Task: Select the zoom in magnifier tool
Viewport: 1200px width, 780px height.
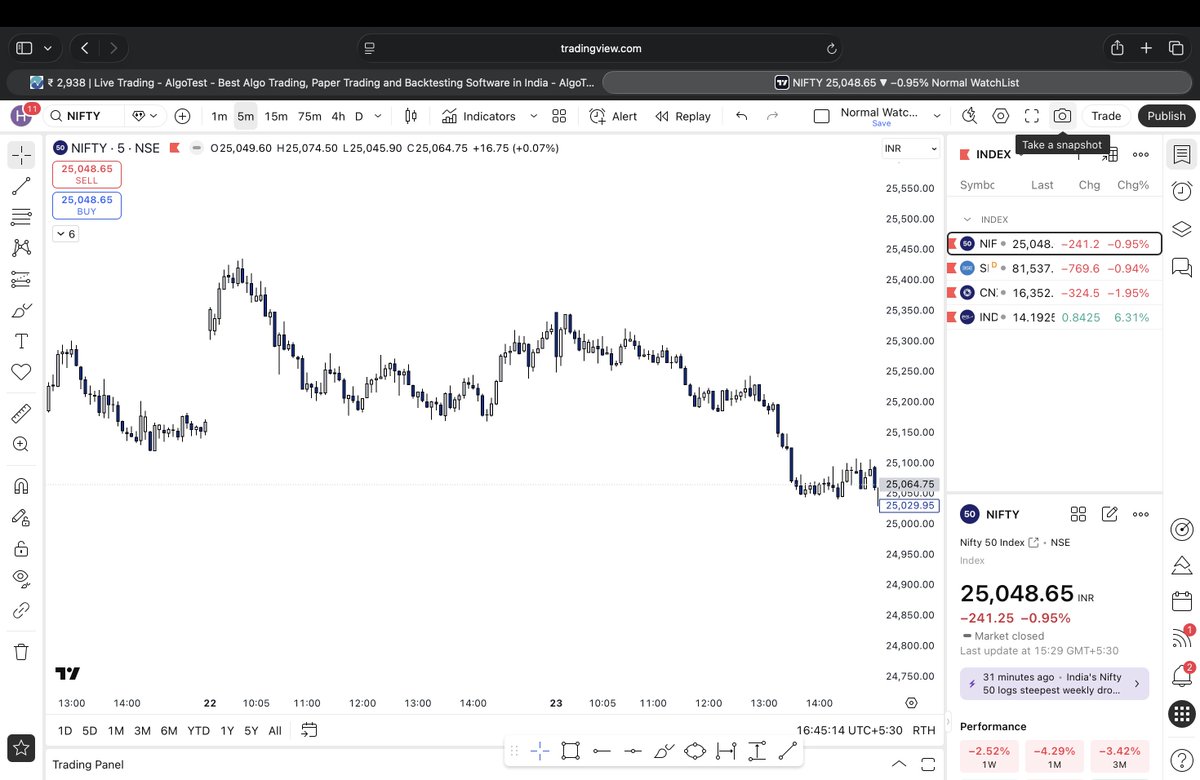Action: coord(21,444)
